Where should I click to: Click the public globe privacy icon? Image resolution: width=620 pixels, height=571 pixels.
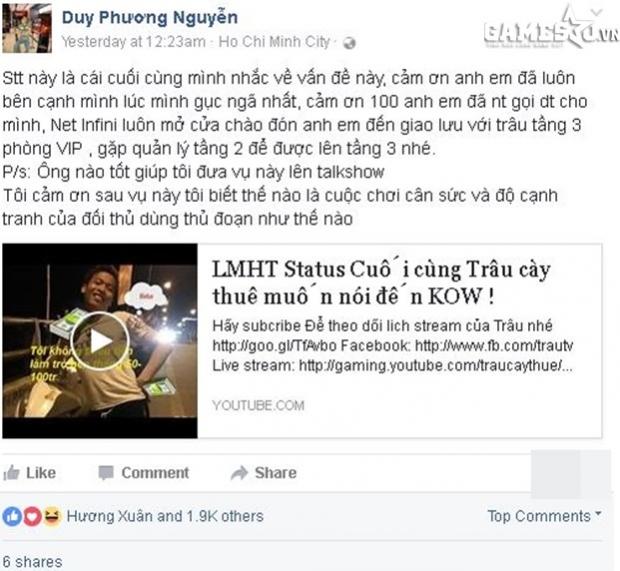click(x=350, y=42)
